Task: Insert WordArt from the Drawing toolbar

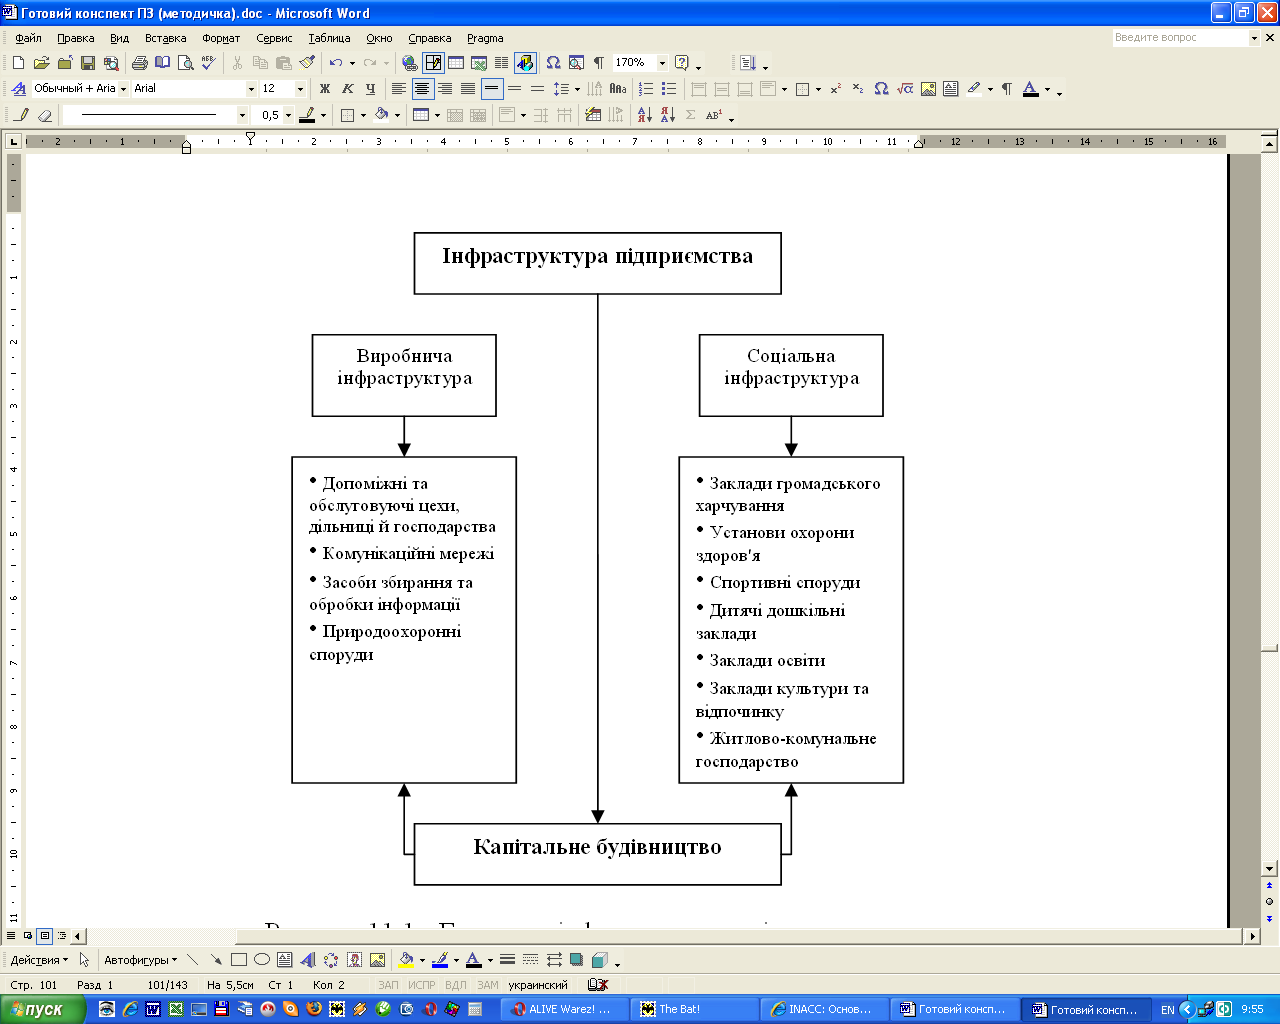Action: (307, 960)
